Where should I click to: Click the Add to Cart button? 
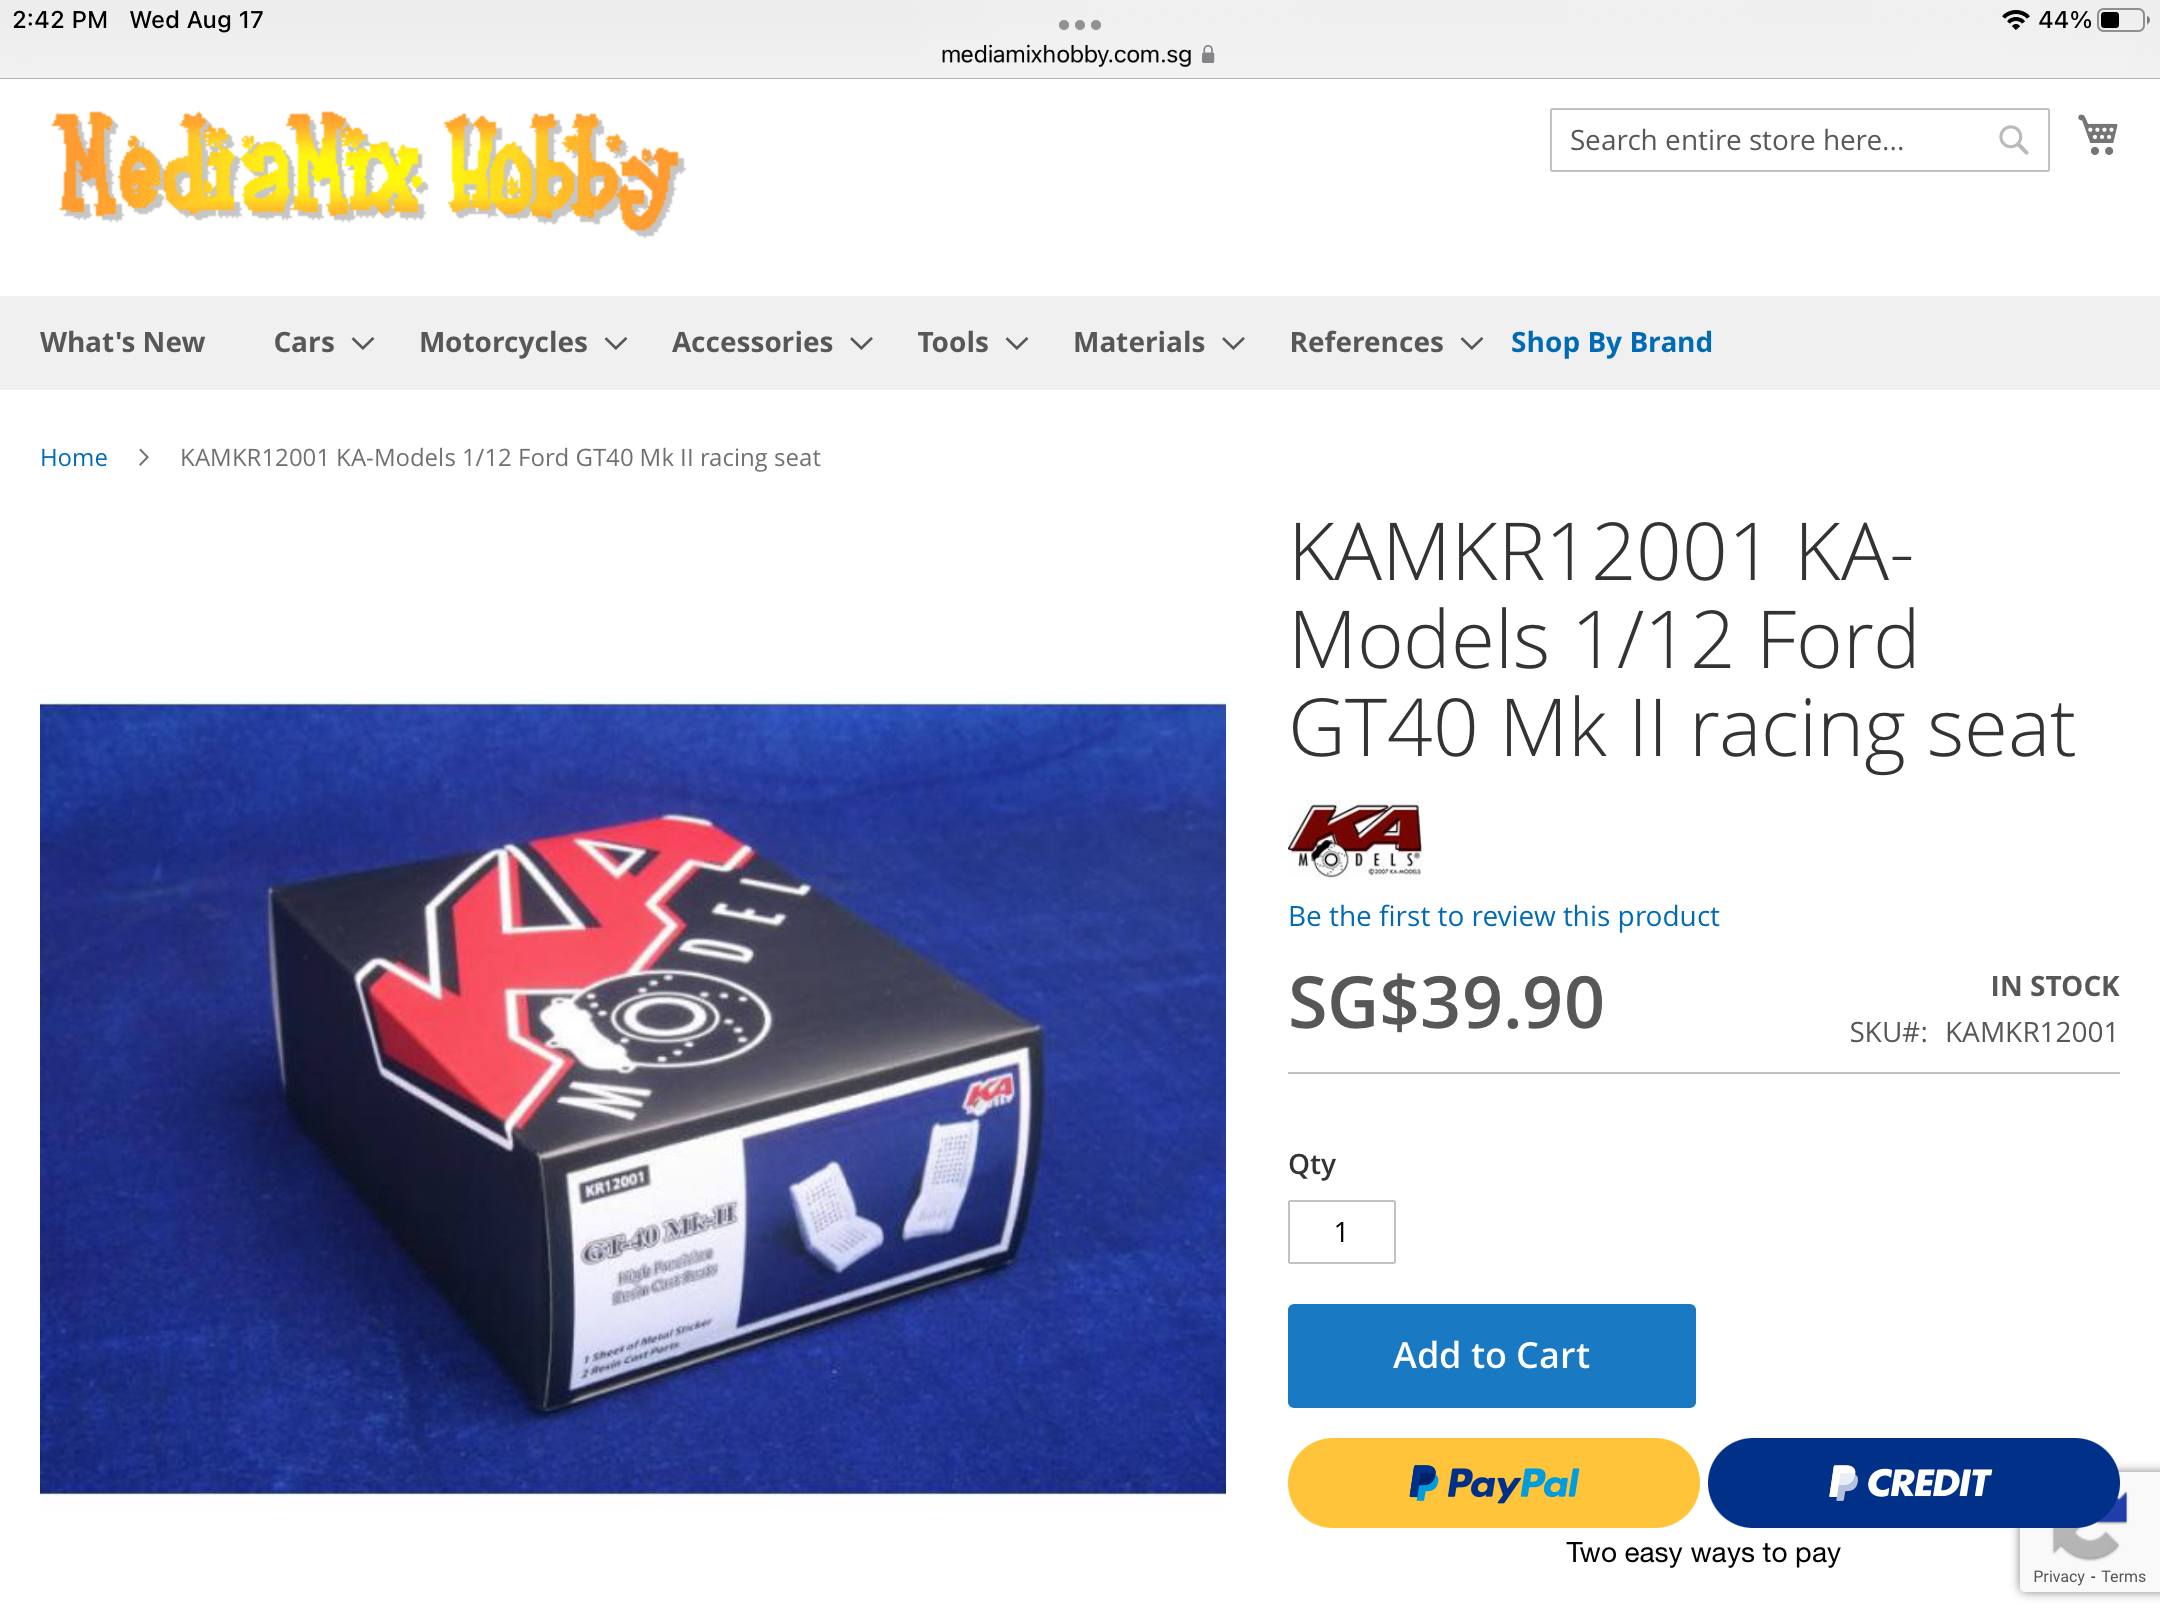point(1491,1355)
